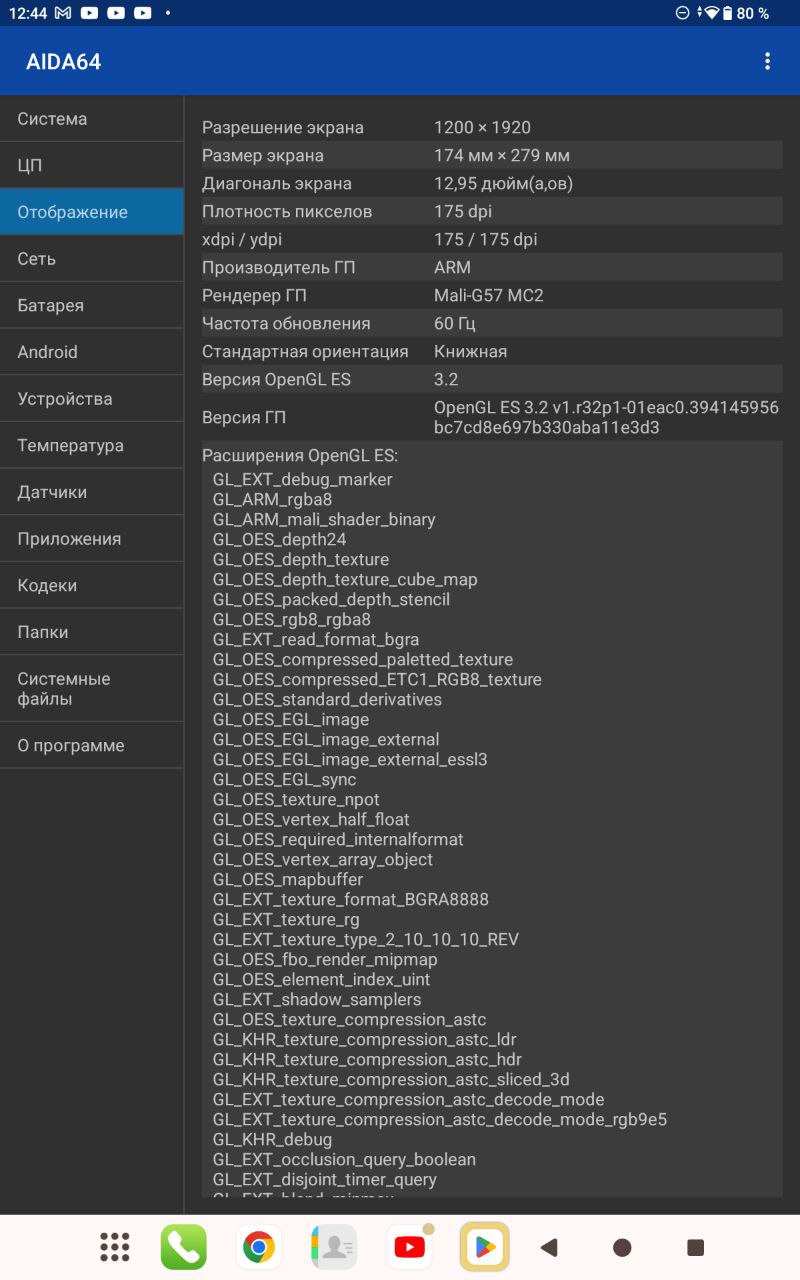Select Системные файлы in sidebar
Image resolution: width=800 pixels, height=1280 pixels.
(91, 689)
